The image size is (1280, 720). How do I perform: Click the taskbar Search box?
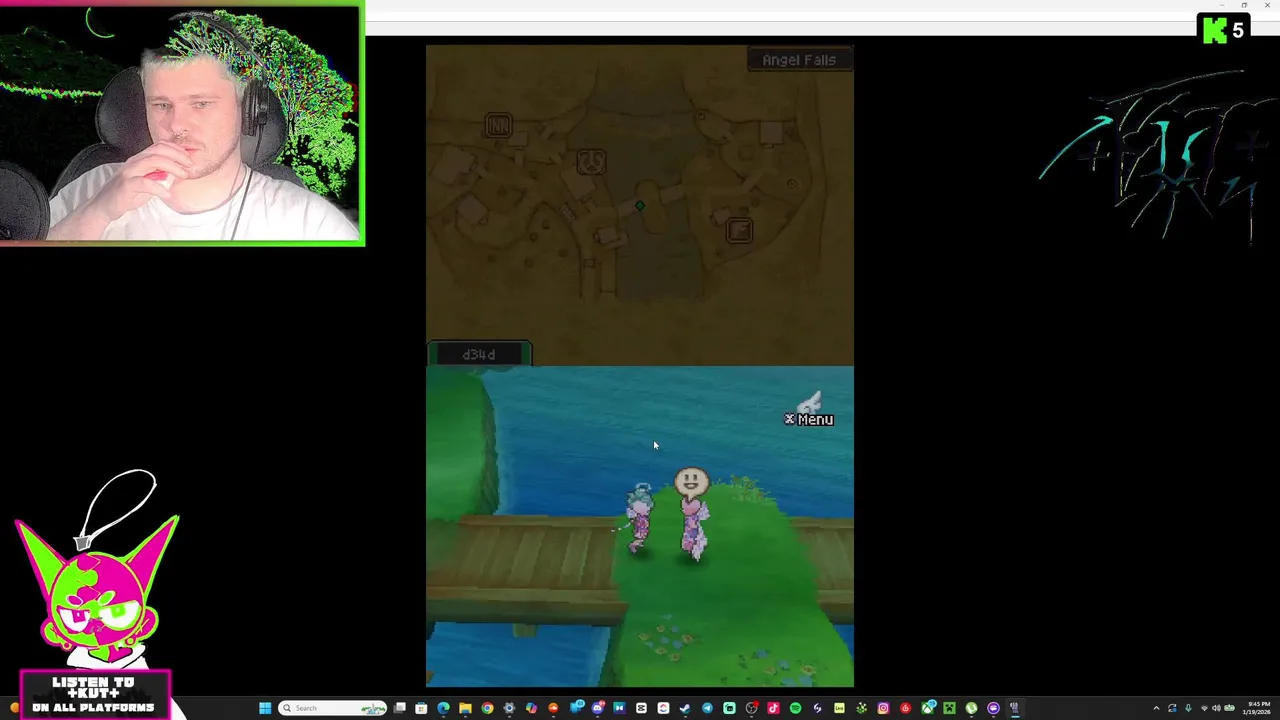tap(332, 708)
